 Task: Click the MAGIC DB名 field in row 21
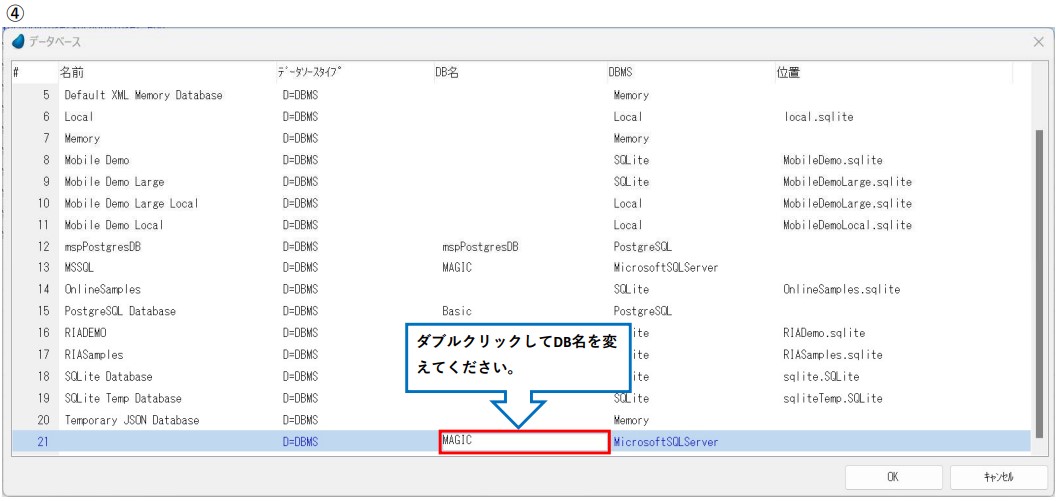[523, 441]
